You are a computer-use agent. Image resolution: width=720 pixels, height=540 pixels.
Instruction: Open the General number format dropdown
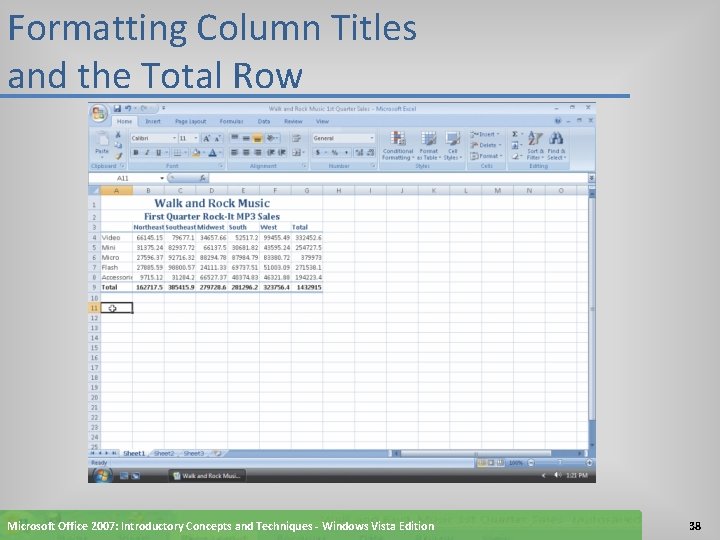pyautogui.click(x=371, y=138)
